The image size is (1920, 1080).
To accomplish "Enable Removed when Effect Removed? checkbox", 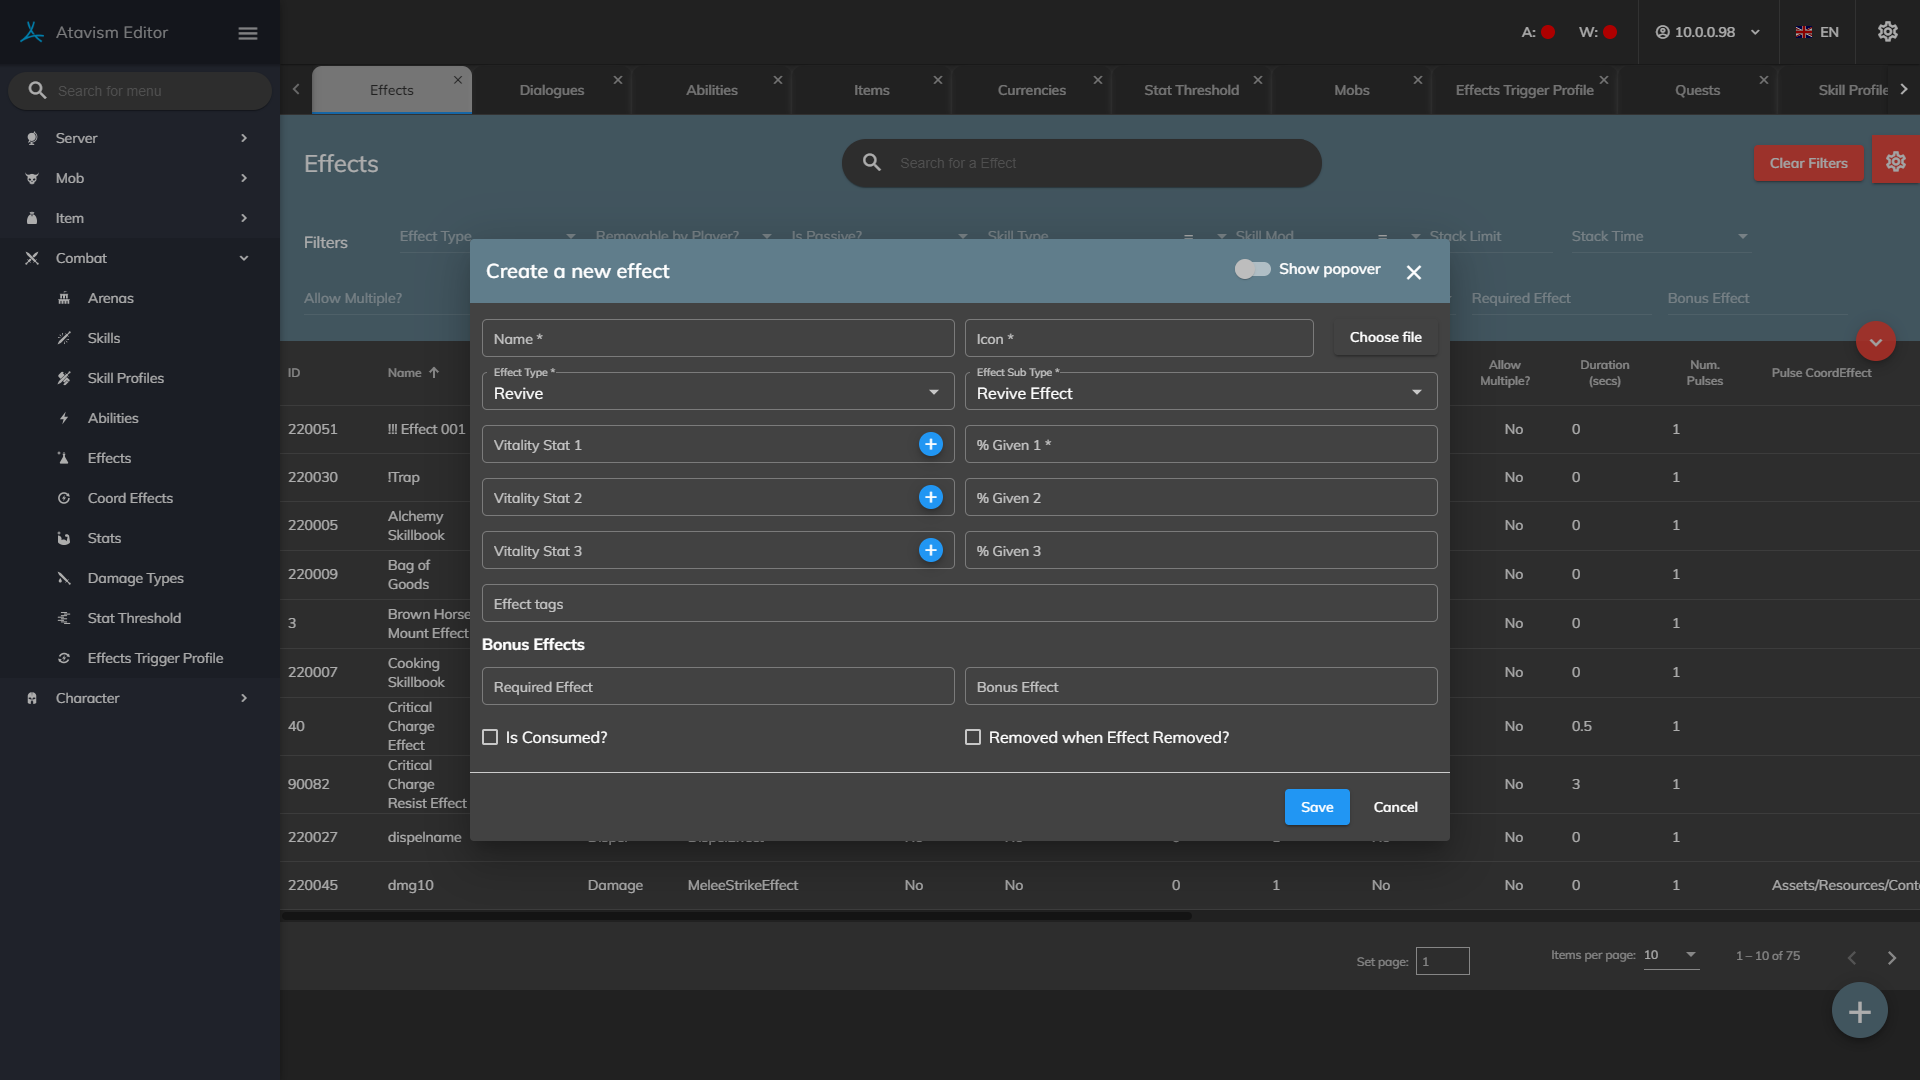I will point(972,737).
